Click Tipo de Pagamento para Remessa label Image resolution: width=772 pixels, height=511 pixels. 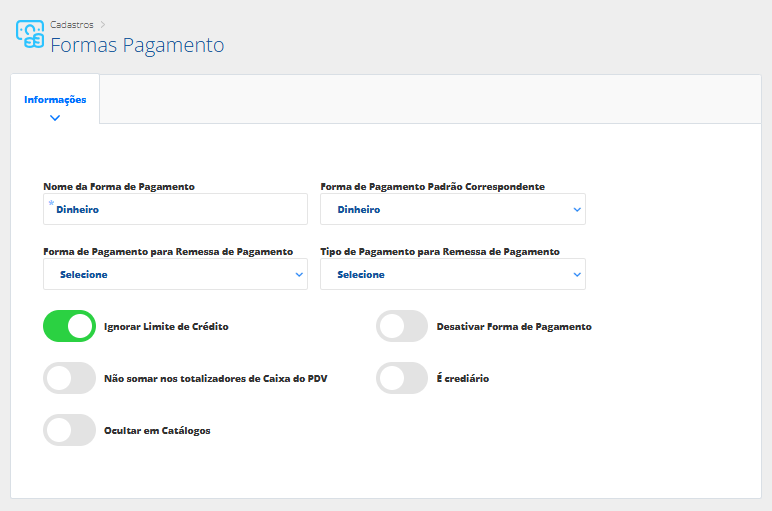click(x=439, y=252)
